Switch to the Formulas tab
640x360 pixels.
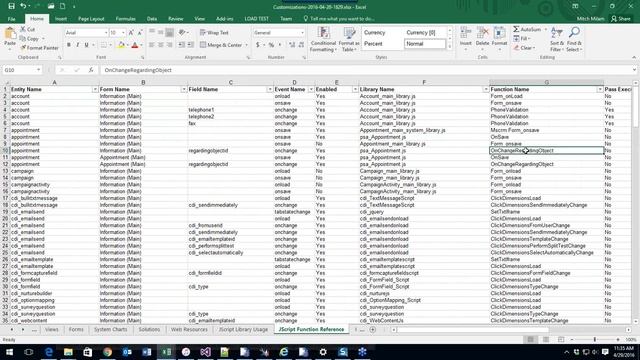(x=125, y=19)
